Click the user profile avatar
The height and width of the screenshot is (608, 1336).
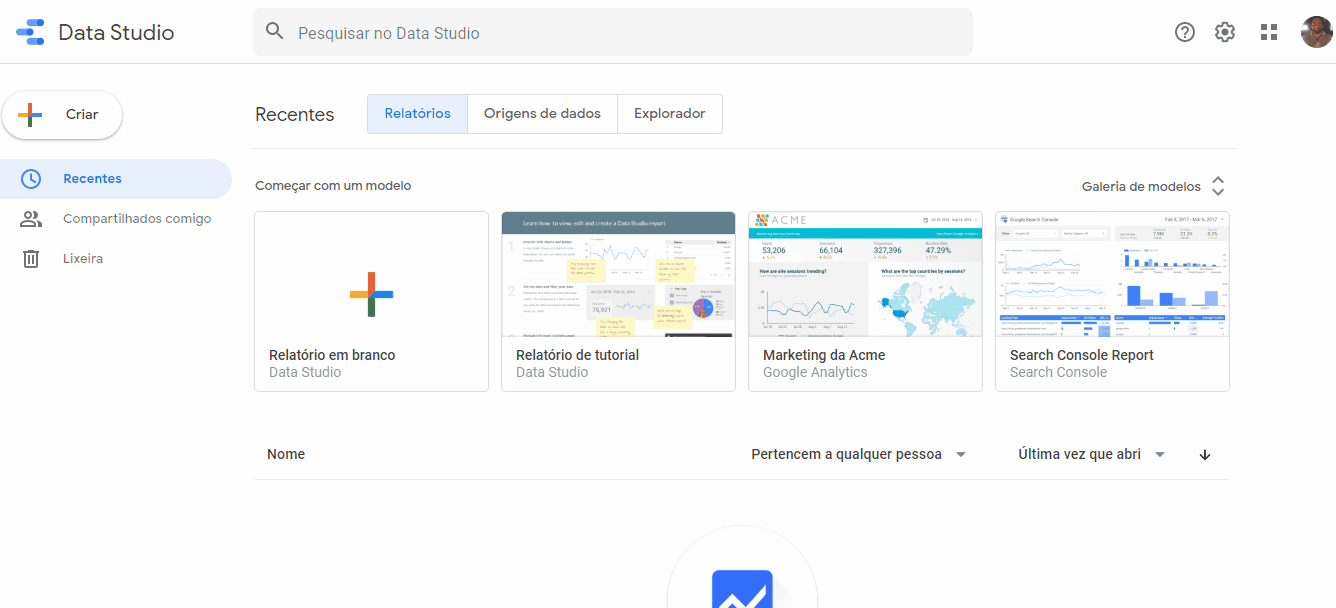(x=1316, y=32)
